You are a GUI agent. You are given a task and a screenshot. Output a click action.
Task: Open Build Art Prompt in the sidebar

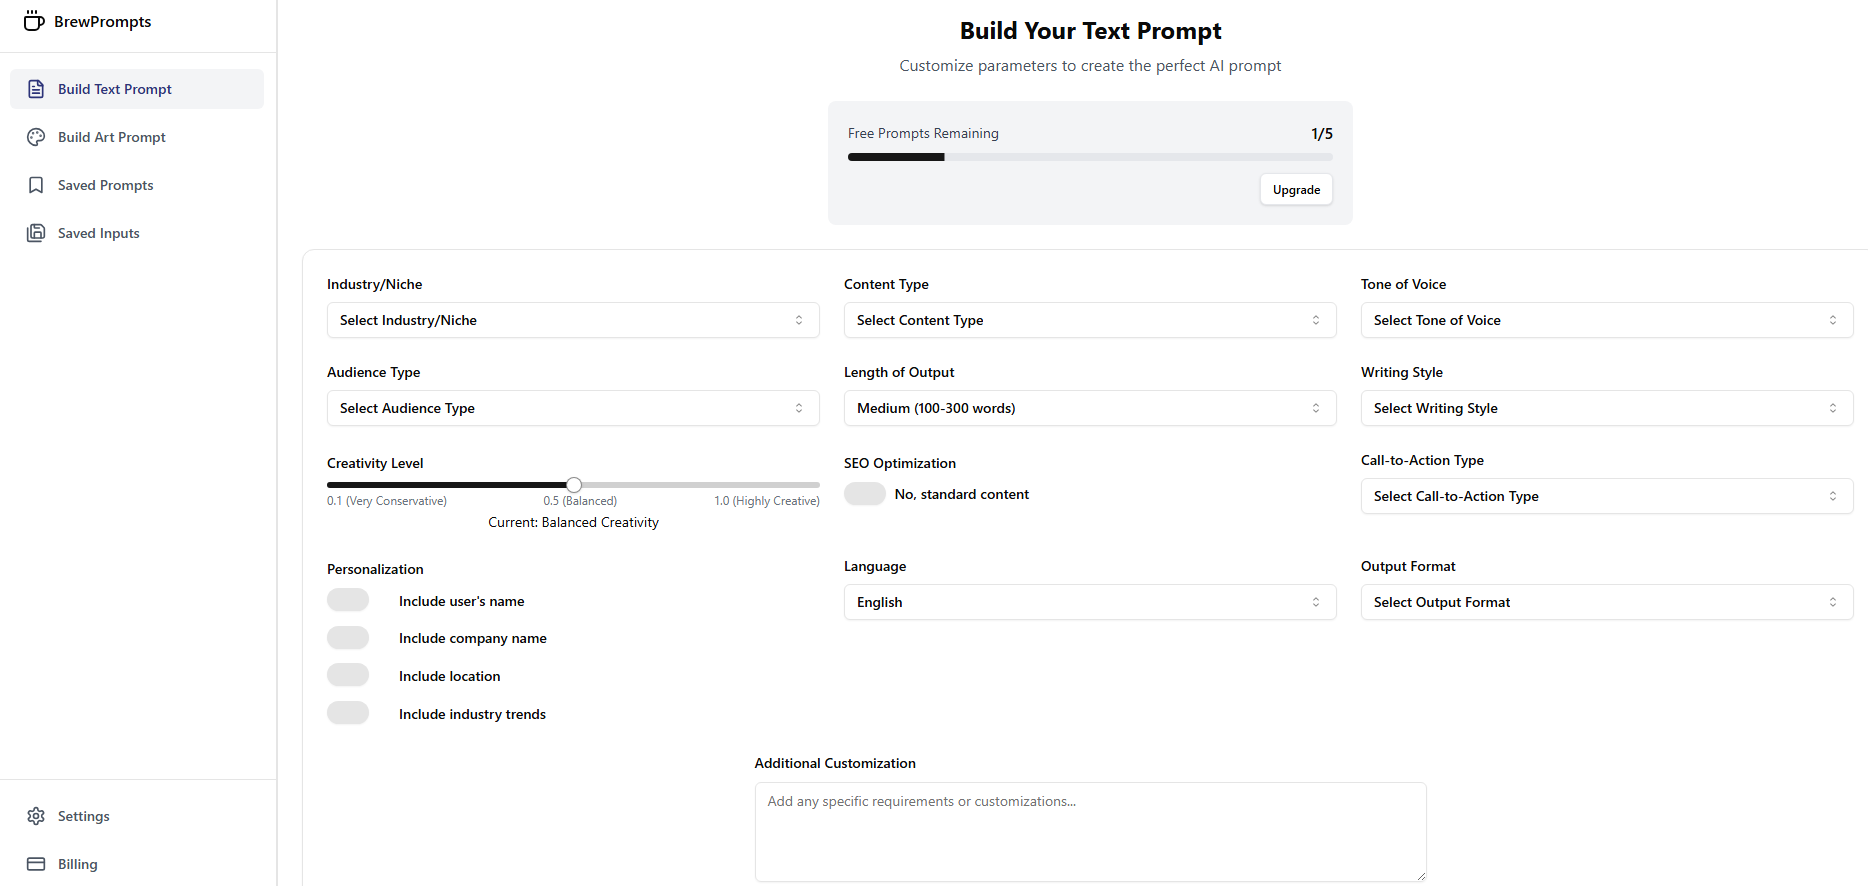pos(111,137)
